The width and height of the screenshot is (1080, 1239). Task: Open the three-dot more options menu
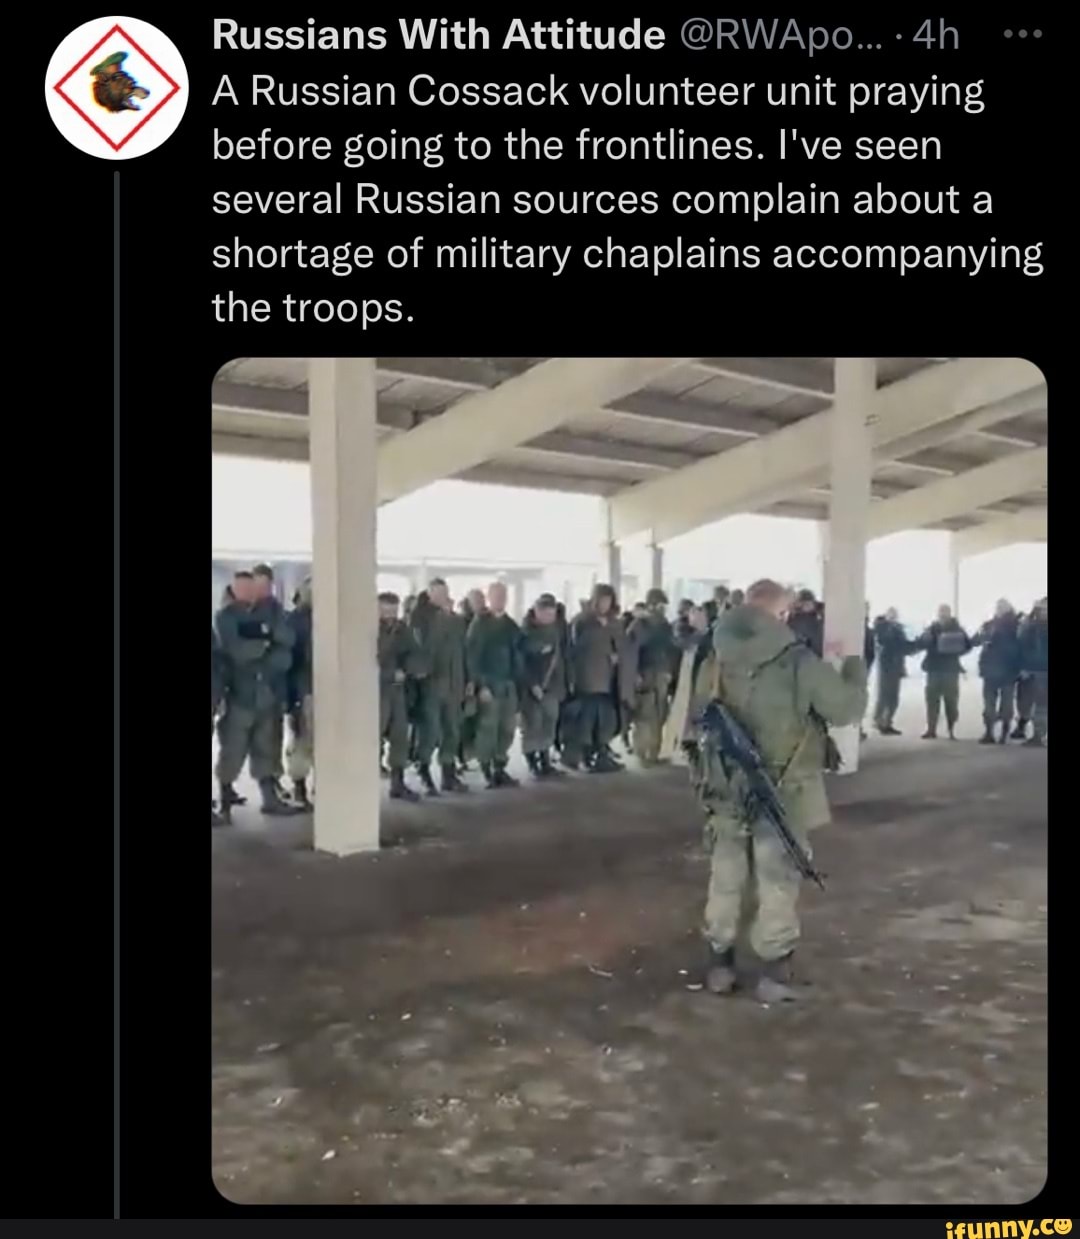1023,35
